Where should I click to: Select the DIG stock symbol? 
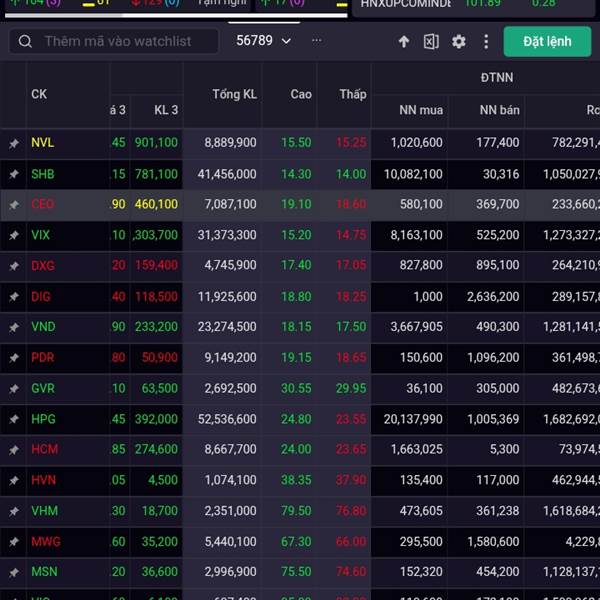[41, 296]
